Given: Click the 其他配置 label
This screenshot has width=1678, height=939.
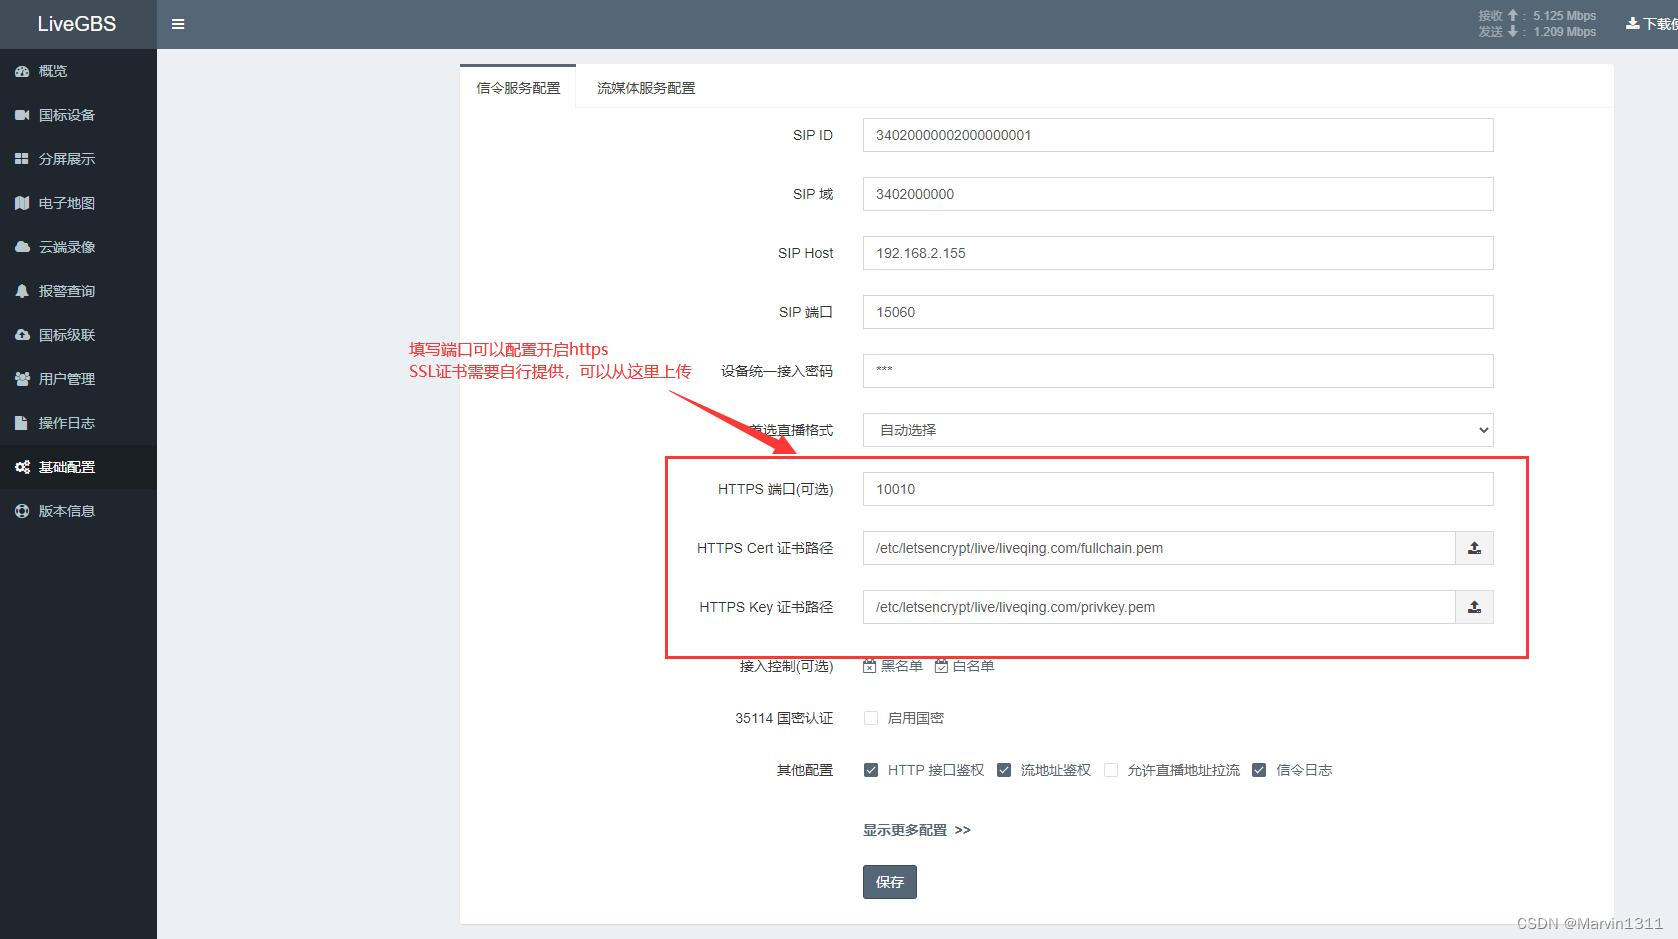Looking at the screenshot, I should (805, 770).
